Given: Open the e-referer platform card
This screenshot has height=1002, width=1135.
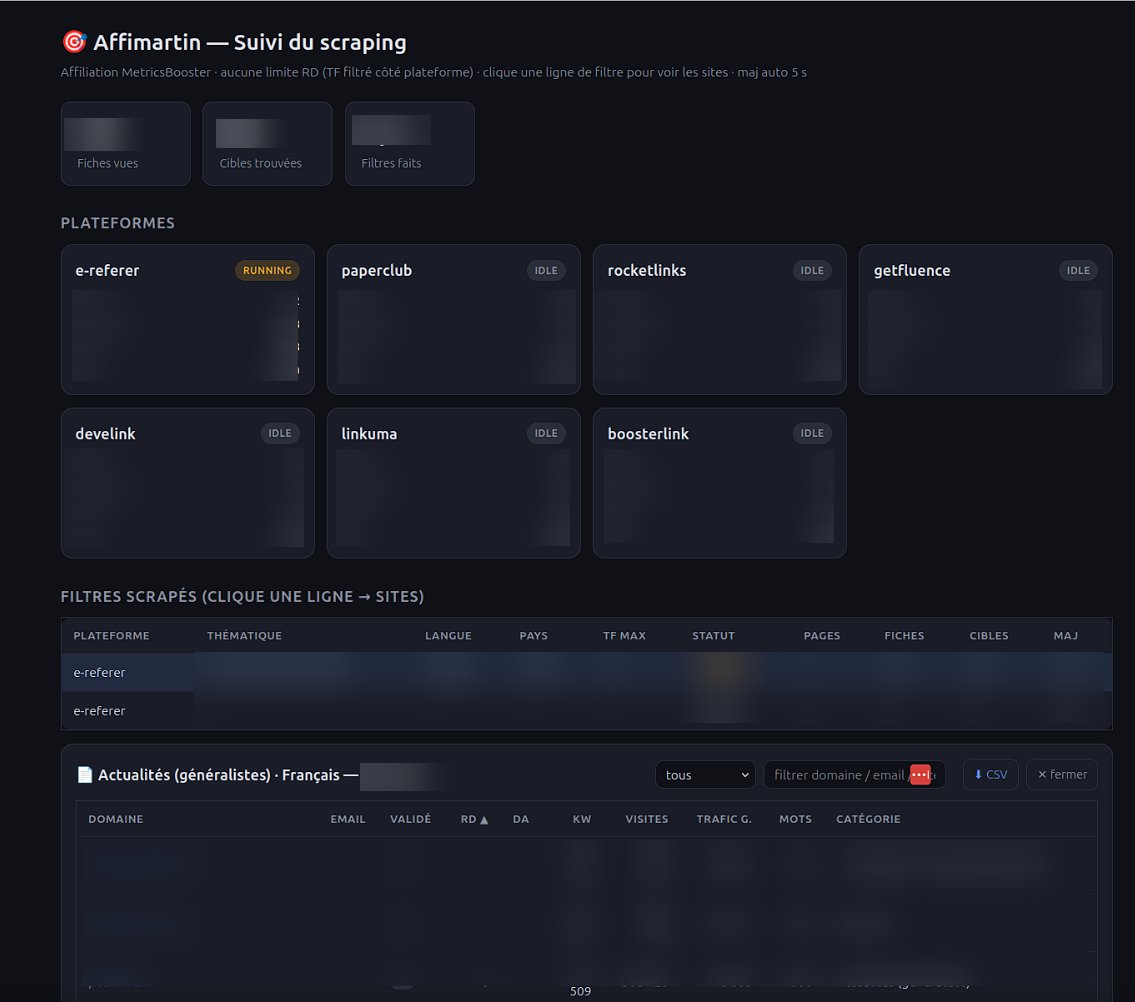Looking at the screenshot, I should (187, 319).
